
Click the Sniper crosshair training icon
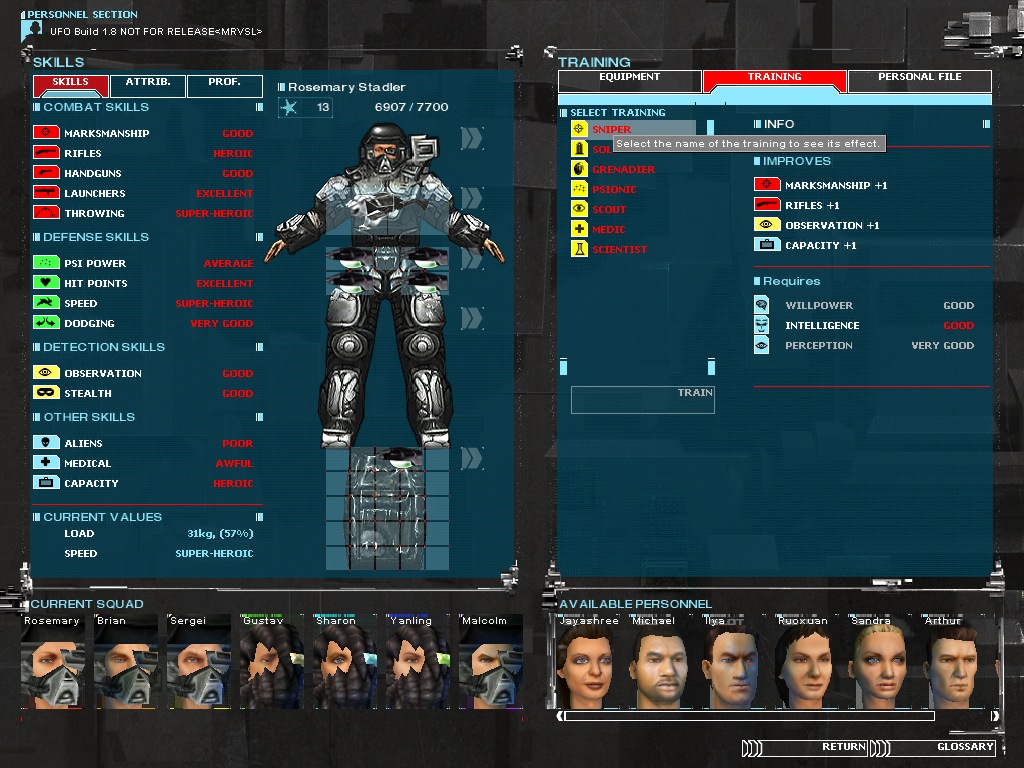click(x=578, y=127)
